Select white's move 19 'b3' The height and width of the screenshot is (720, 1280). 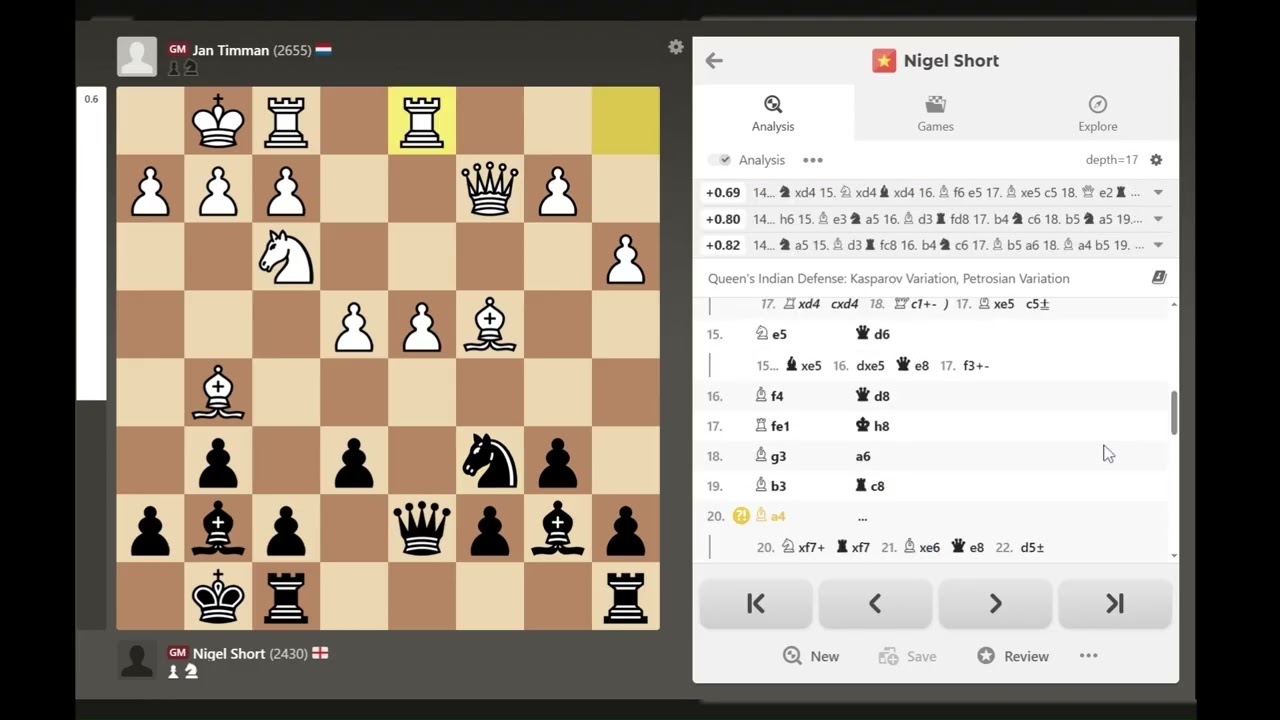coord(771,486)
